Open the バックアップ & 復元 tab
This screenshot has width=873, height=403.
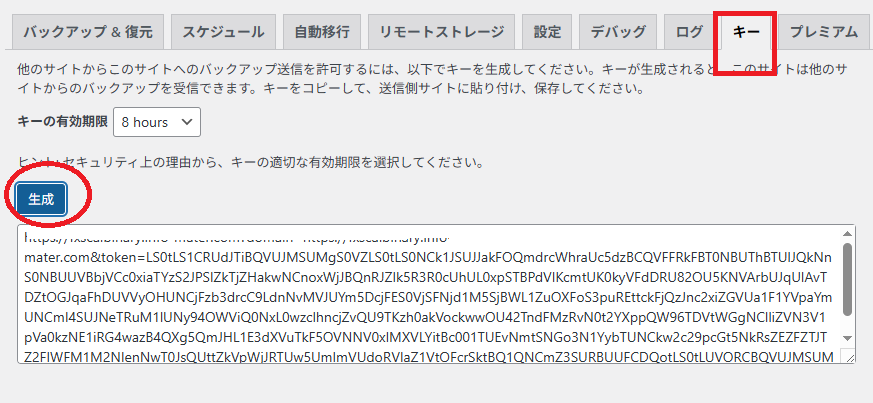coord(87,32)
